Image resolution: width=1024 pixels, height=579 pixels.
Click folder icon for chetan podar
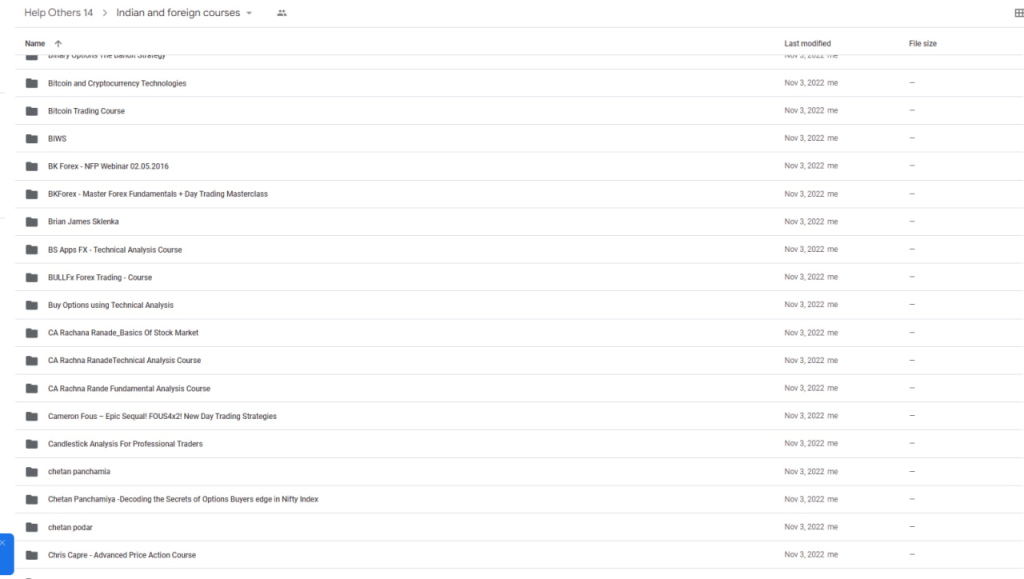[x=31, y=527]
